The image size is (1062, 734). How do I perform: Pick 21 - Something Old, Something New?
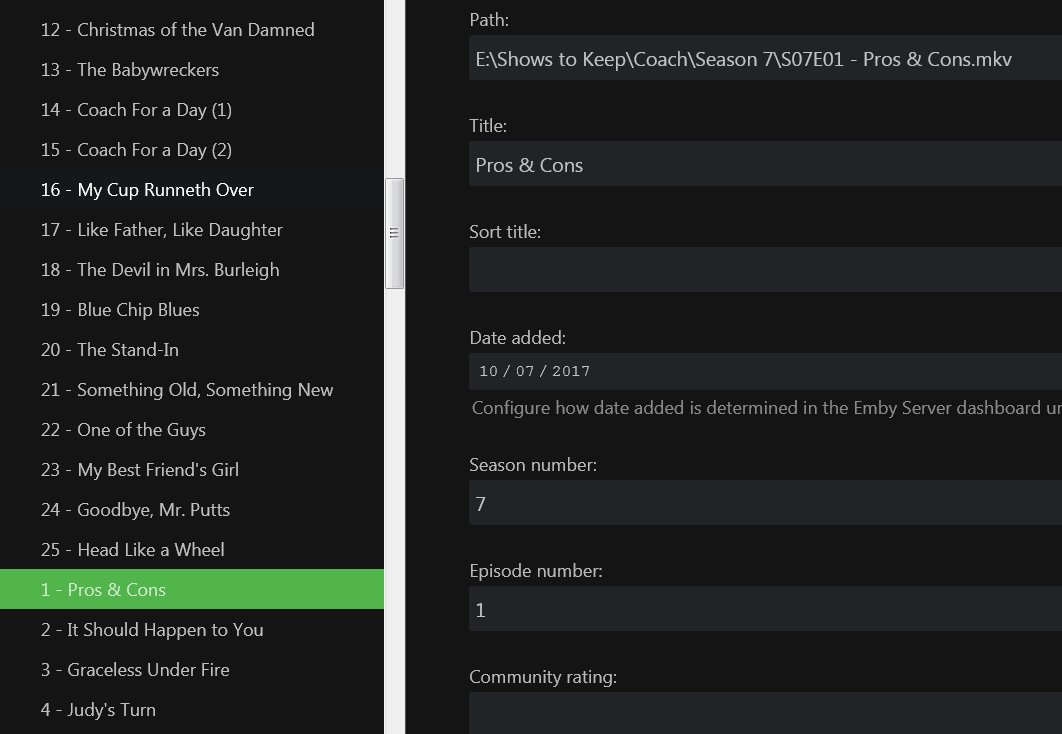[x=187, y=390]
